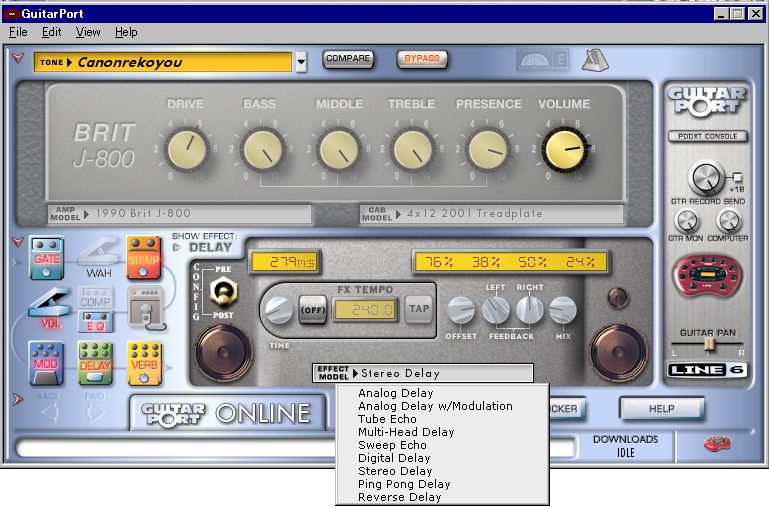Viewport: 769px width, 508px height.
Task: Open the Effect Model Stereo Delay selector
Action: pos(423,373)
